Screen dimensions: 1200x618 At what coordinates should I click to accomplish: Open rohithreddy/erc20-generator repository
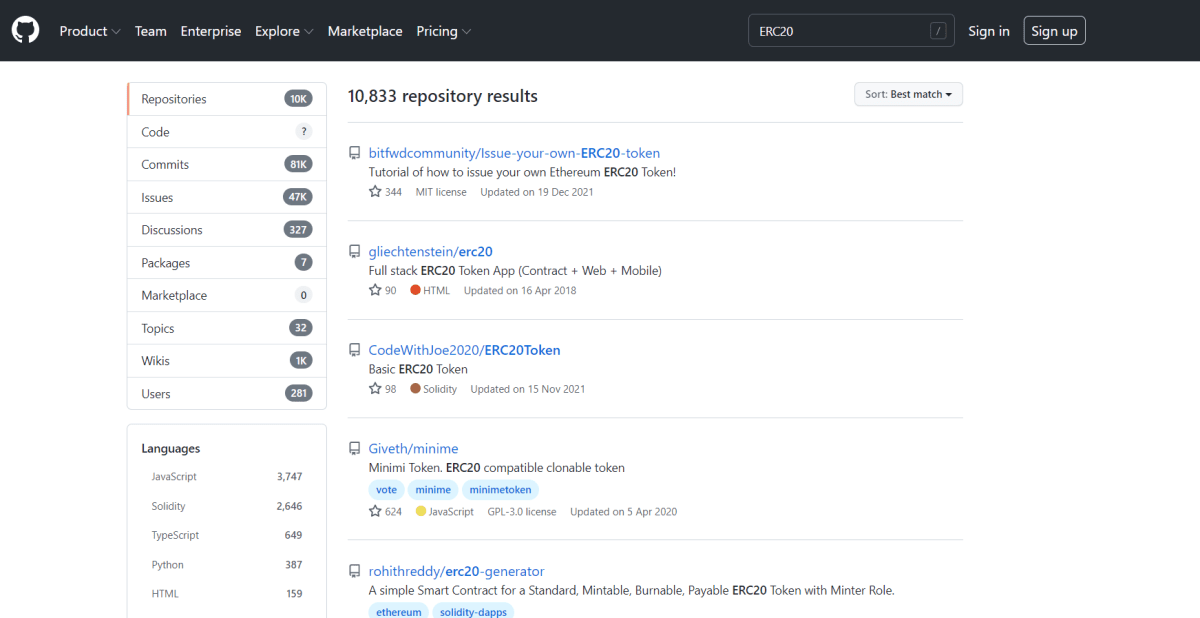(x=456, y=572)
